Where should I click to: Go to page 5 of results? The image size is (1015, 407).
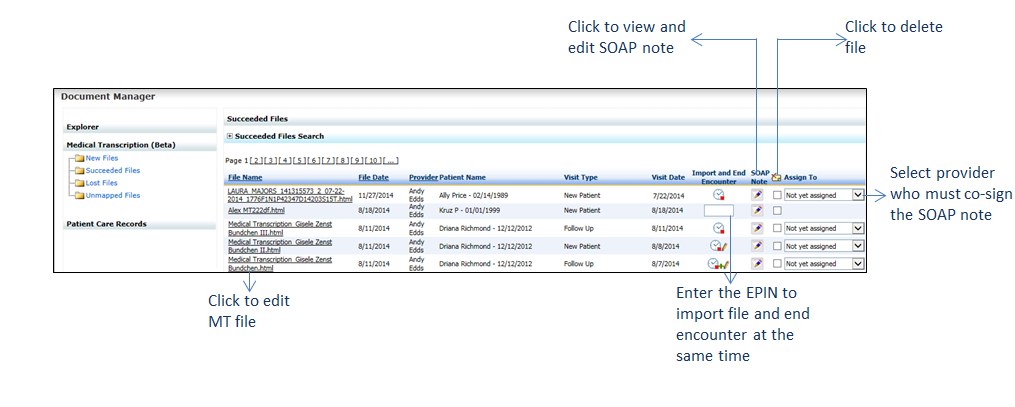[299, 160]
